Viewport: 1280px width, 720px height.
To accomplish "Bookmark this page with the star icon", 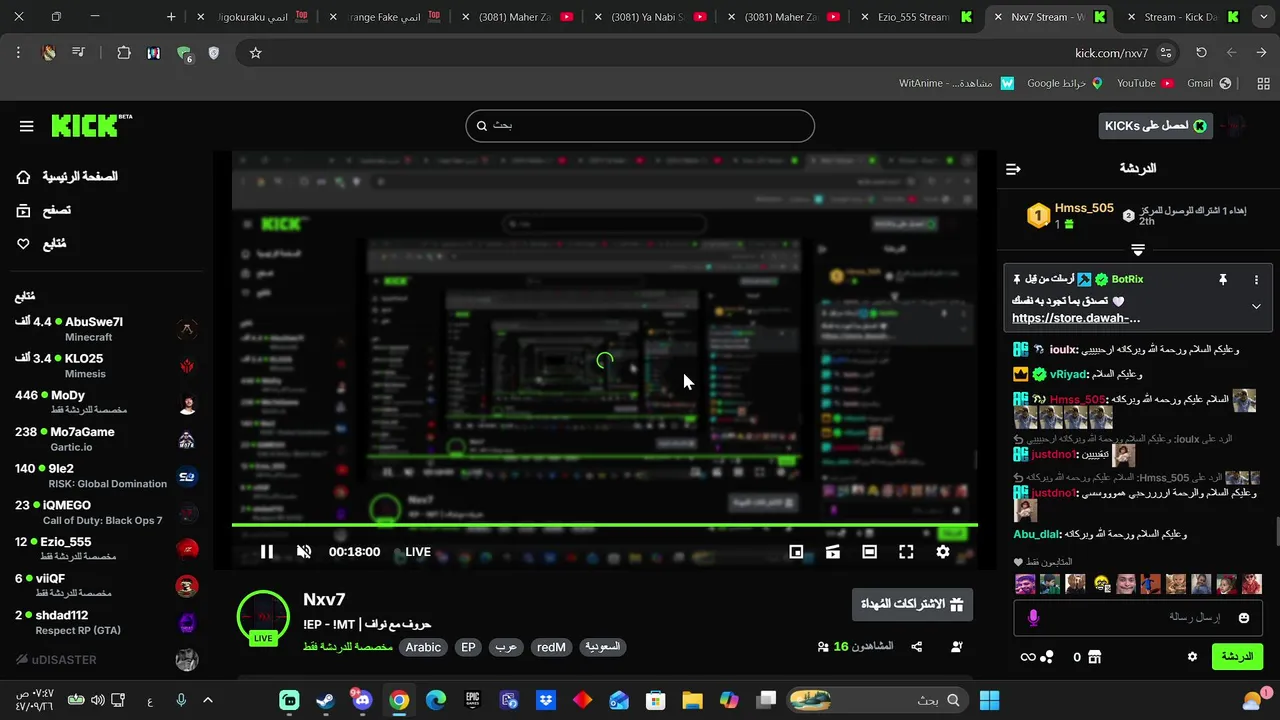I will [255, 53].
